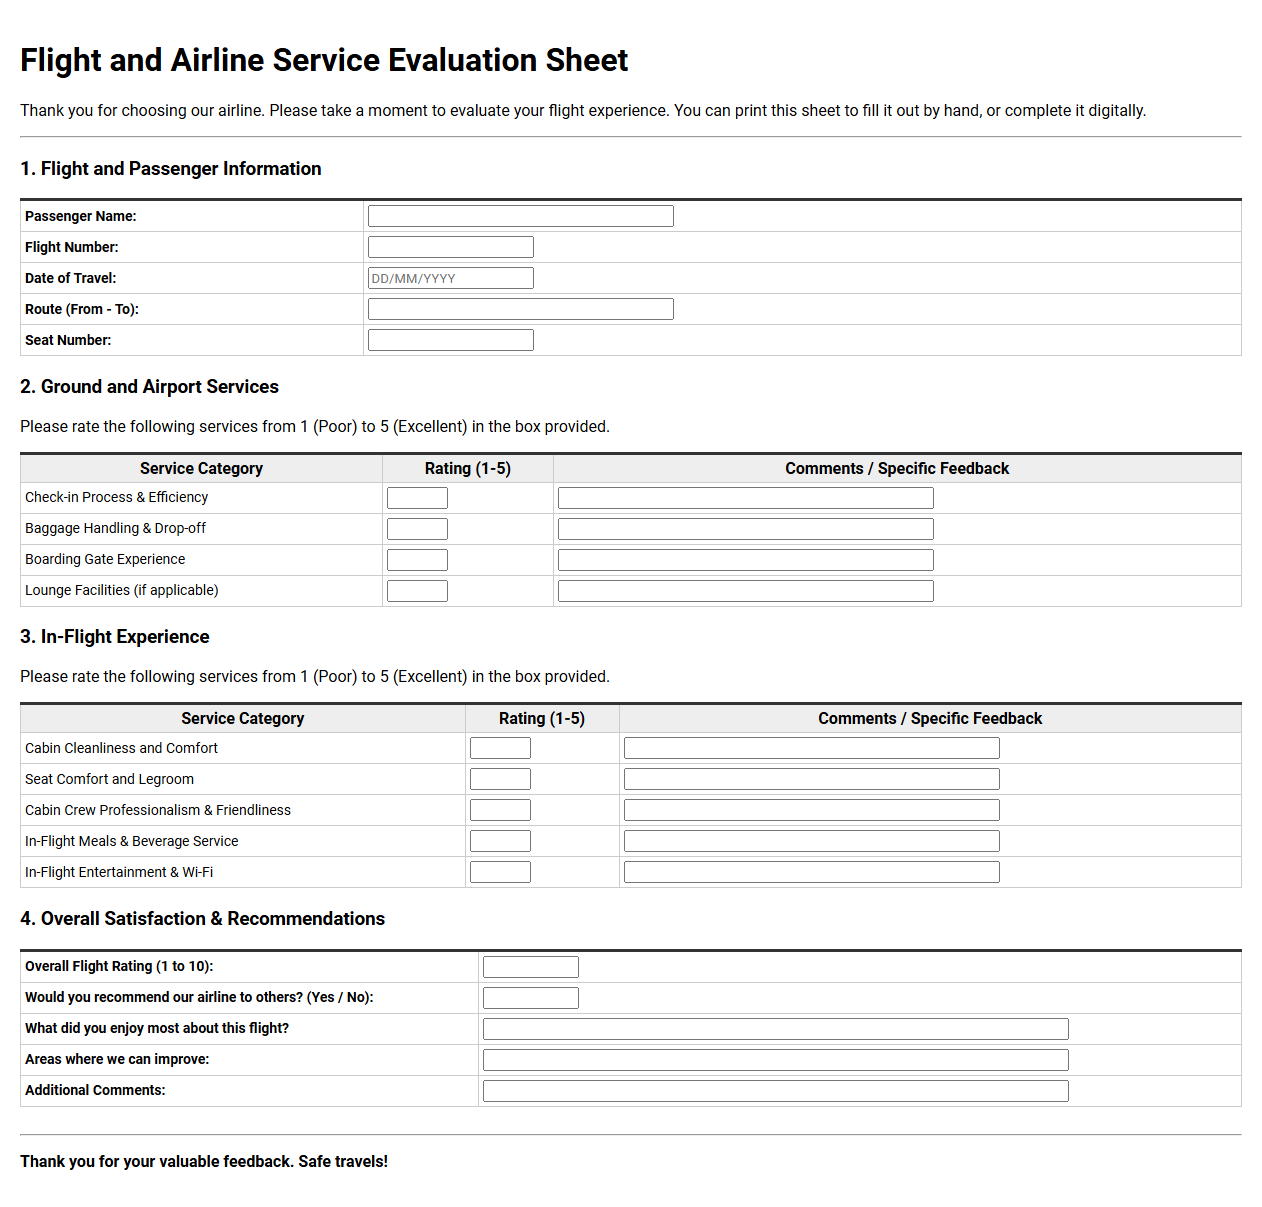The height and width of the screenshot is (1207, 1262).
Task: Click the 'In-Flight Meals & Beverage Service' label
Action: [x=132, y=841]
